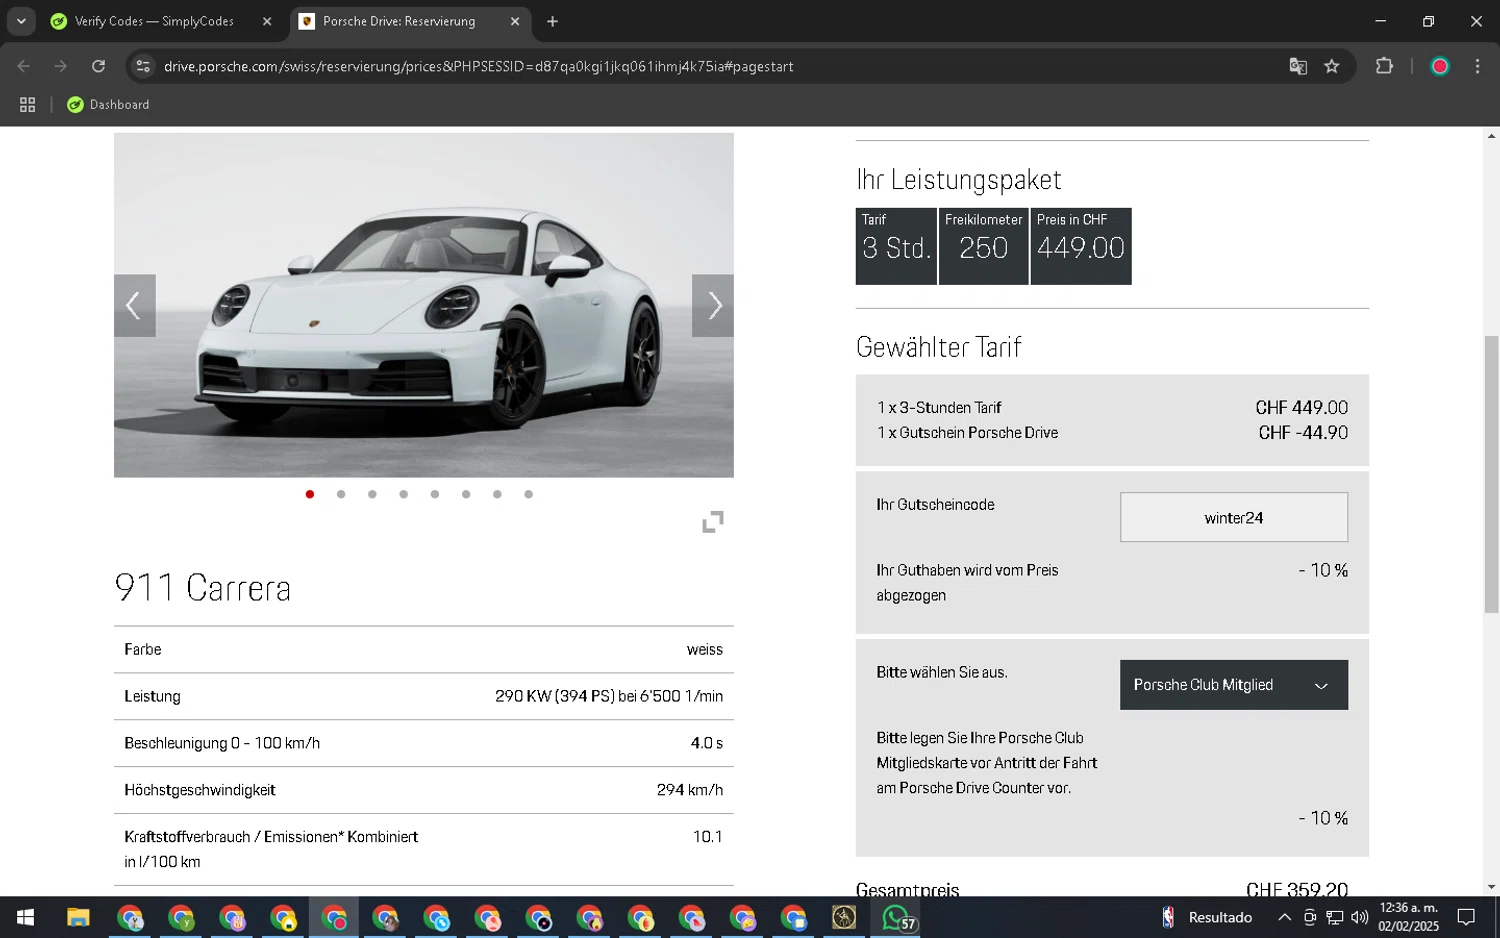Open the Porsche Club Mitglied dropdown
The width and height of the screenshot is (1500, 938).
(x=1233, y=685)
